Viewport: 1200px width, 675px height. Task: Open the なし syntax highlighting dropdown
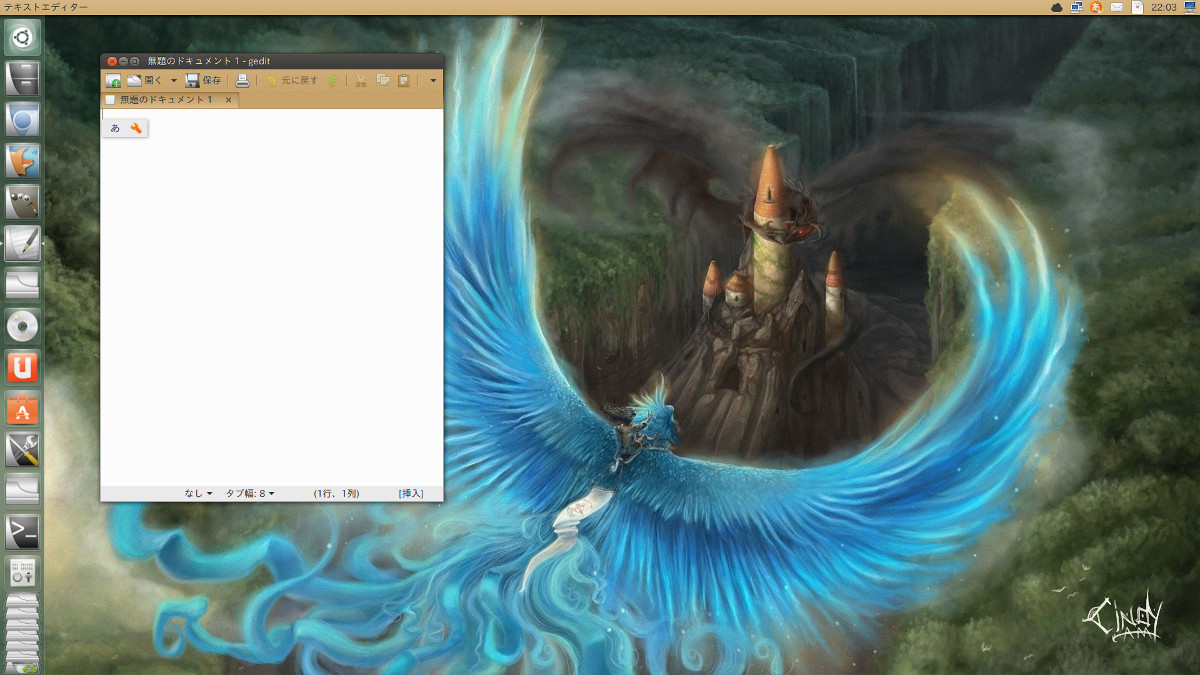coord(198,493)
